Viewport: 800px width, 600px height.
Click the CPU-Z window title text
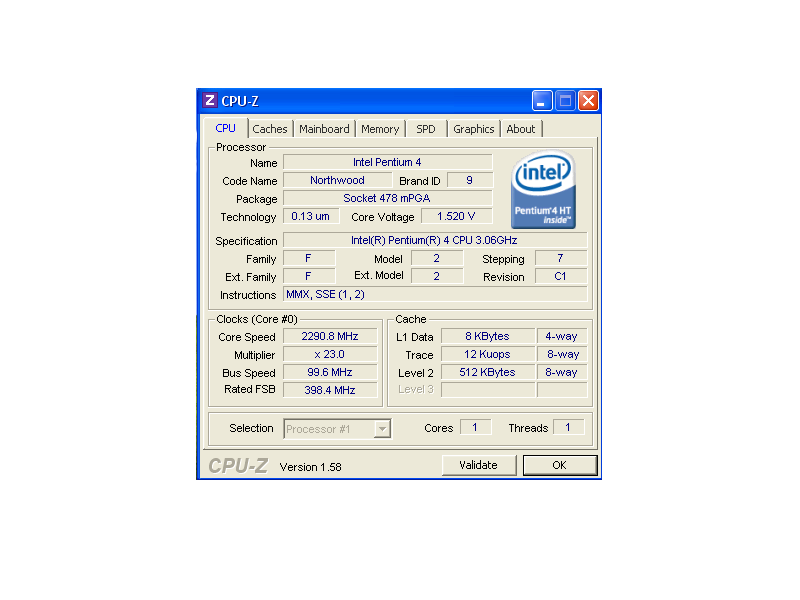(x=240, y=101)
